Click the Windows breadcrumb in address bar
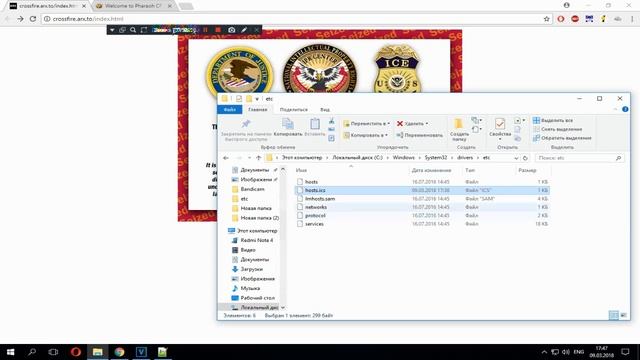This screenshot has height=360, width=640. pos(404,158)
